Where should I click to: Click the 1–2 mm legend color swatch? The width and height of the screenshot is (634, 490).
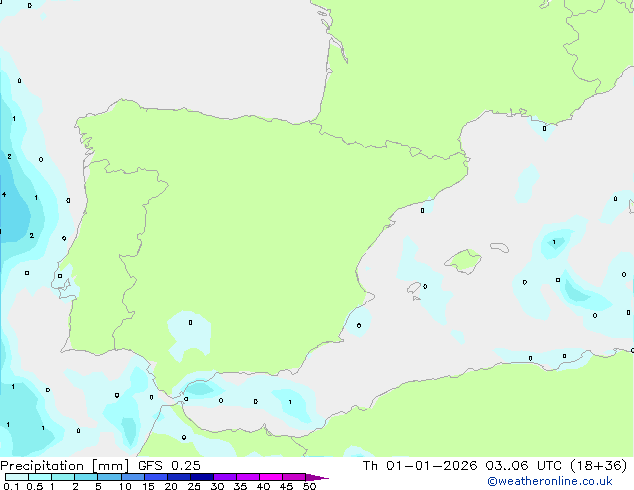click(63, 477)
